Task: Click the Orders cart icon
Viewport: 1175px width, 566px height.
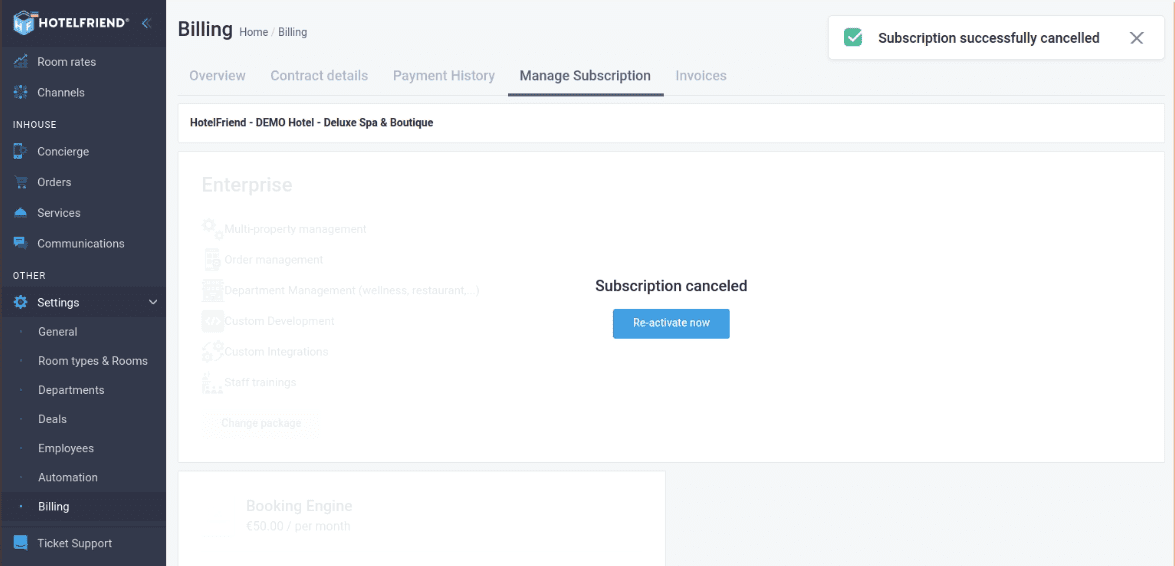Action: [x=21, y=182]
